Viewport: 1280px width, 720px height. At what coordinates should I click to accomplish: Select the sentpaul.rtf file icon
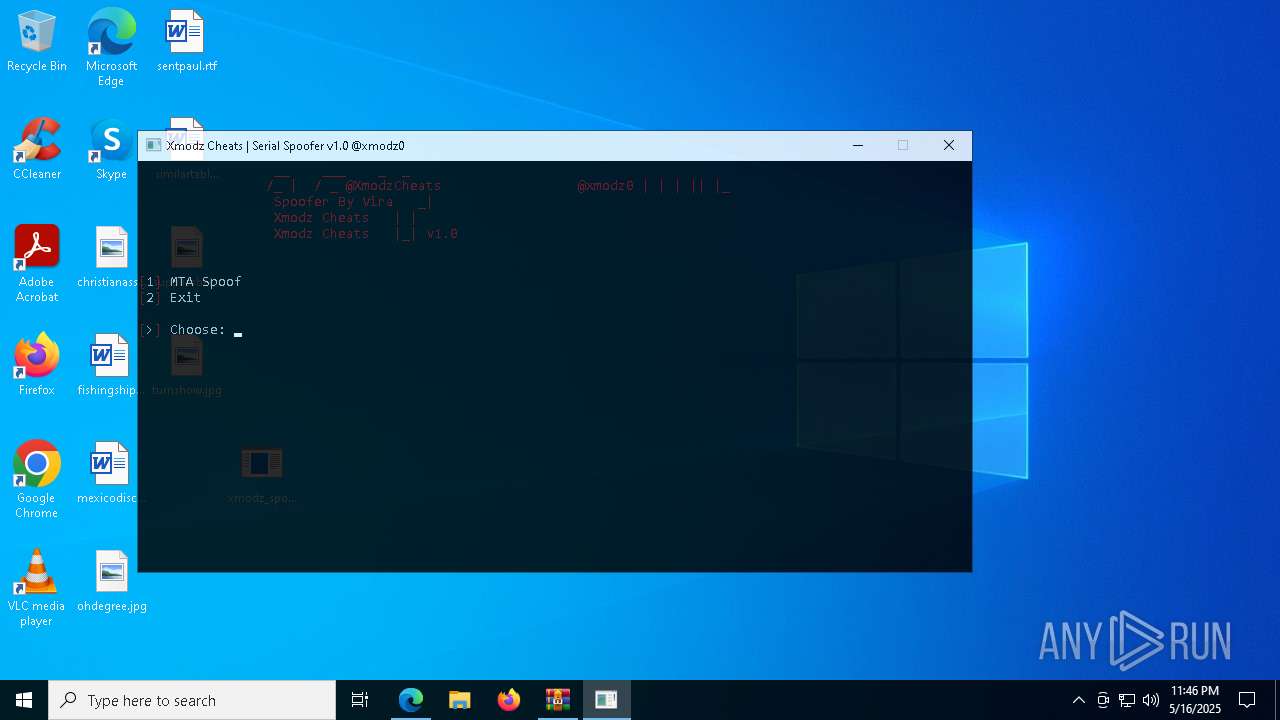pyautogui.click(x=187, y=41)
